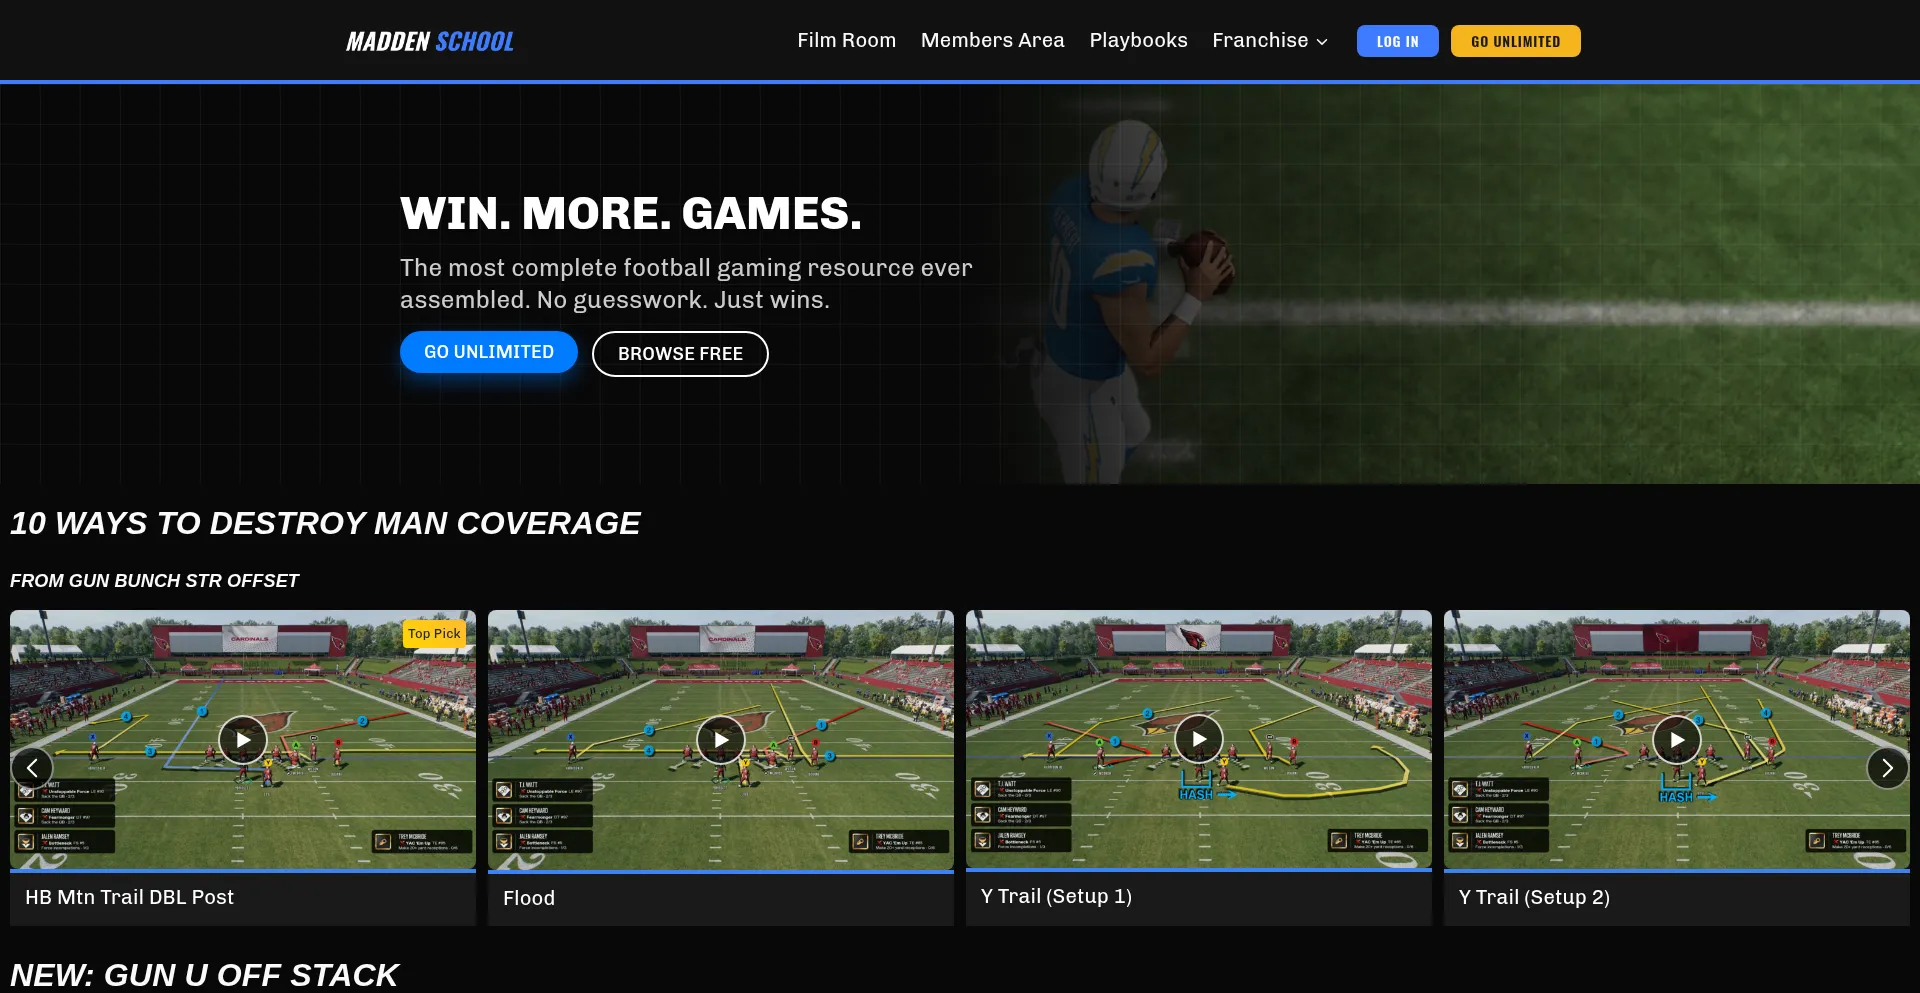Click the 10 Ways to Destroy Man Coverage heading
The image size is (1920, 993).
pyautogui.click(x=325, y=523)
